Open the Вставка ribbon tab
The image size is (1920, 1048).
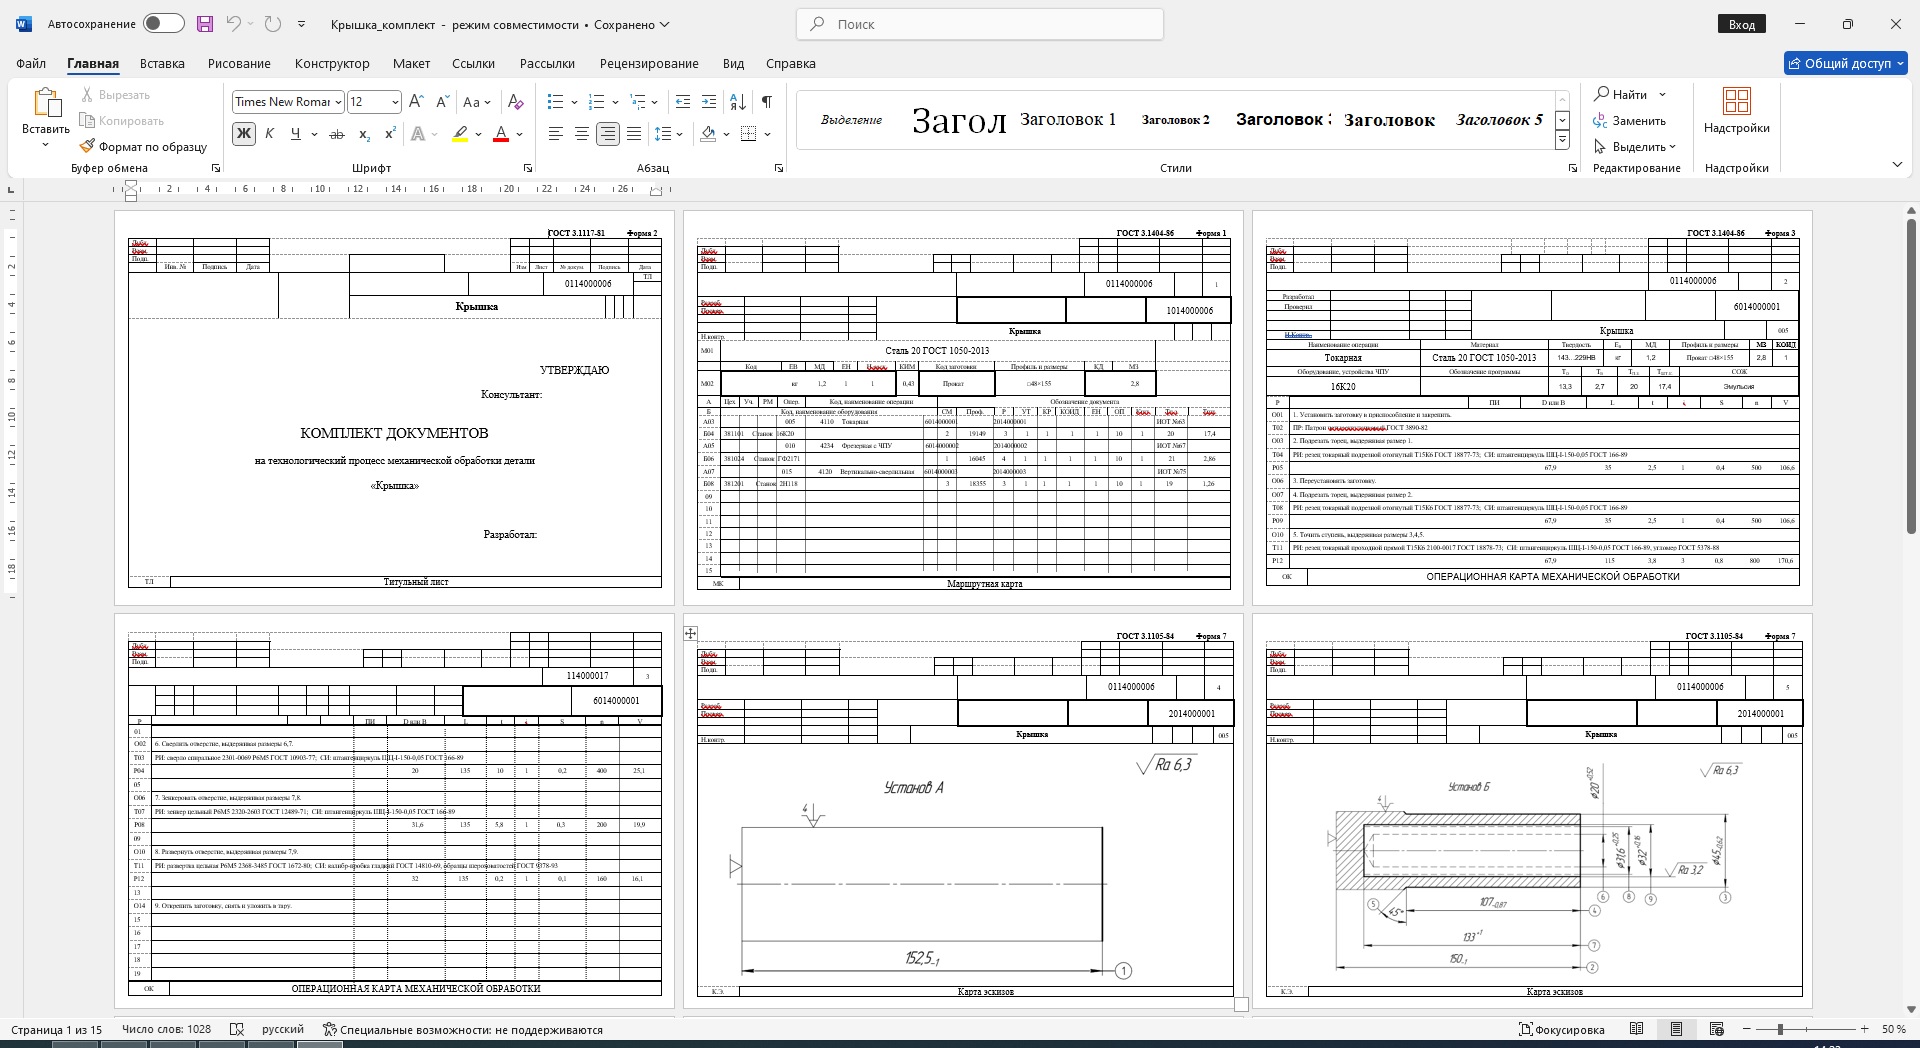click(x=162, y=63)
